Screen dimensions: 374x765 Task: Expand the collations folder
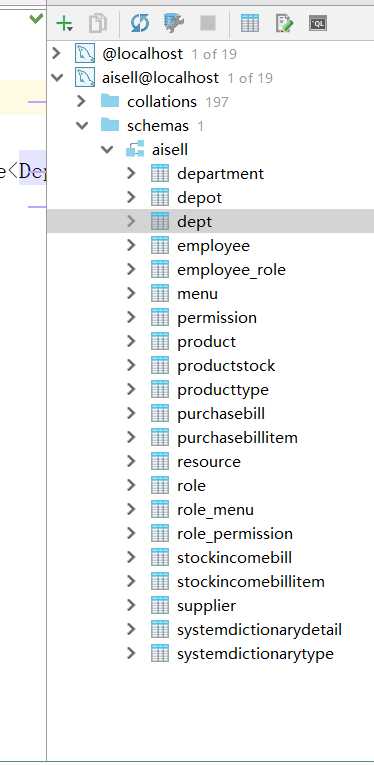click(81, 101)
